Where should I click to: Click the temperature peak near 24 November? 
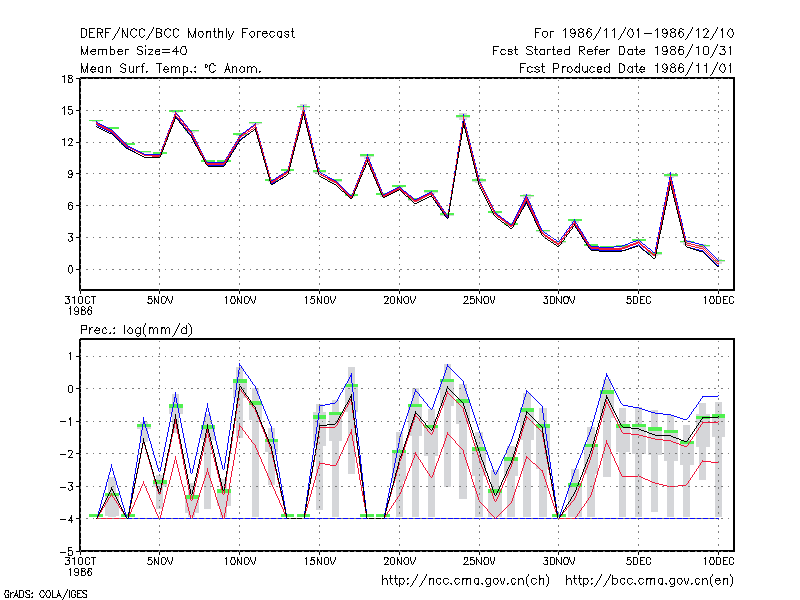pos(463,117)
